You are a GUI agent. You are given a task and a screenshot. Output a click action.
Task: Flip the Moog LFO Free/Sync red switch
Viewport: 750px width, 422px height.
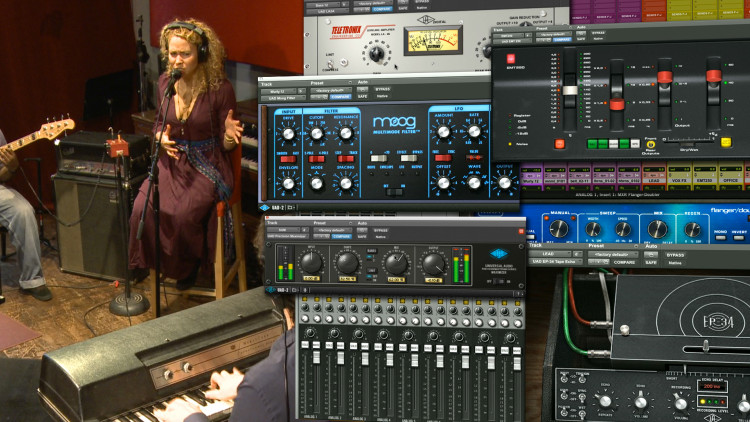tap(443, 158)
